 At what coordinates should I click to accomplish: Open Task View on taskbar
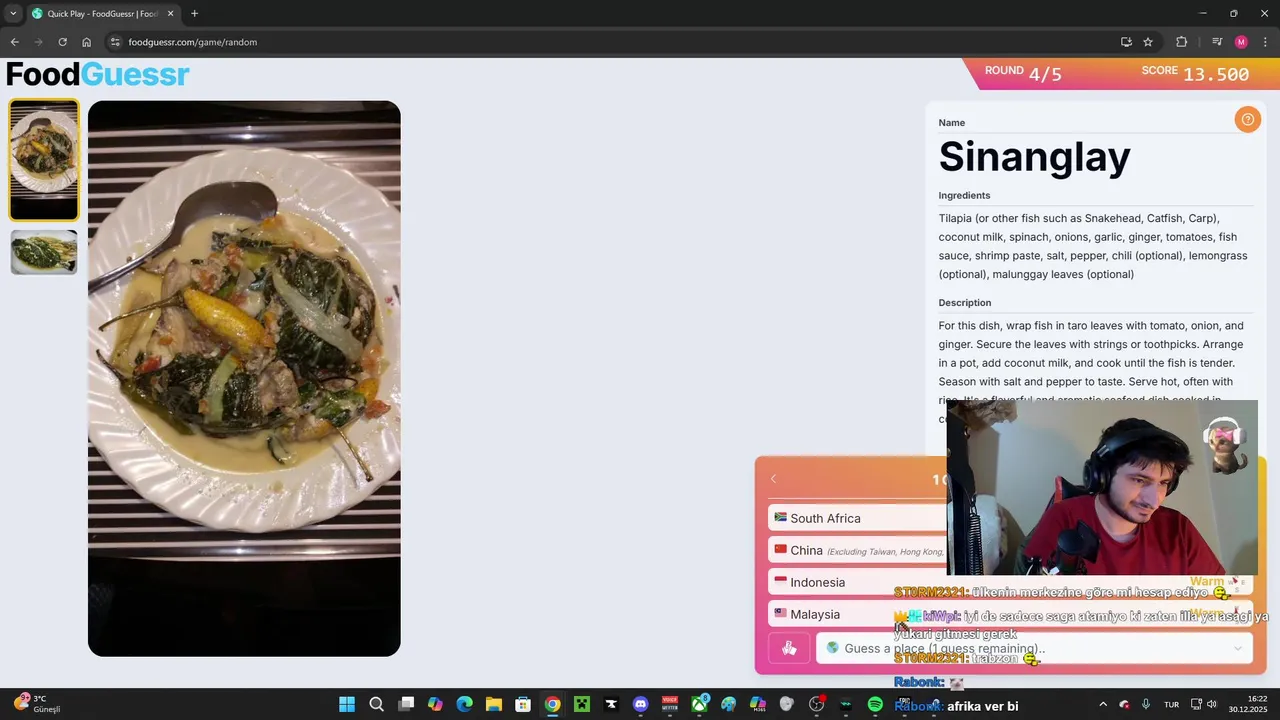click(x=406, y=704)
